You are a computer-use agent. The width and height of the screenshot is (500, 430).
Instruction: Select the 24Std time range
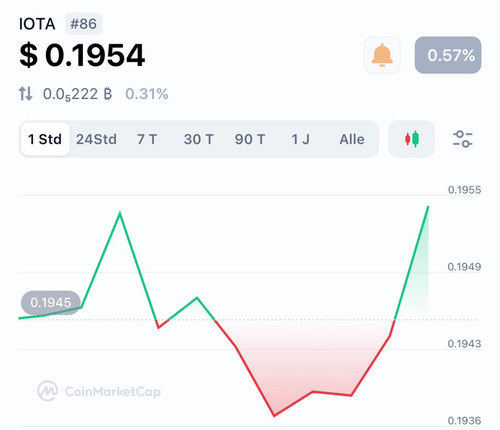click(x=96, y=139)
